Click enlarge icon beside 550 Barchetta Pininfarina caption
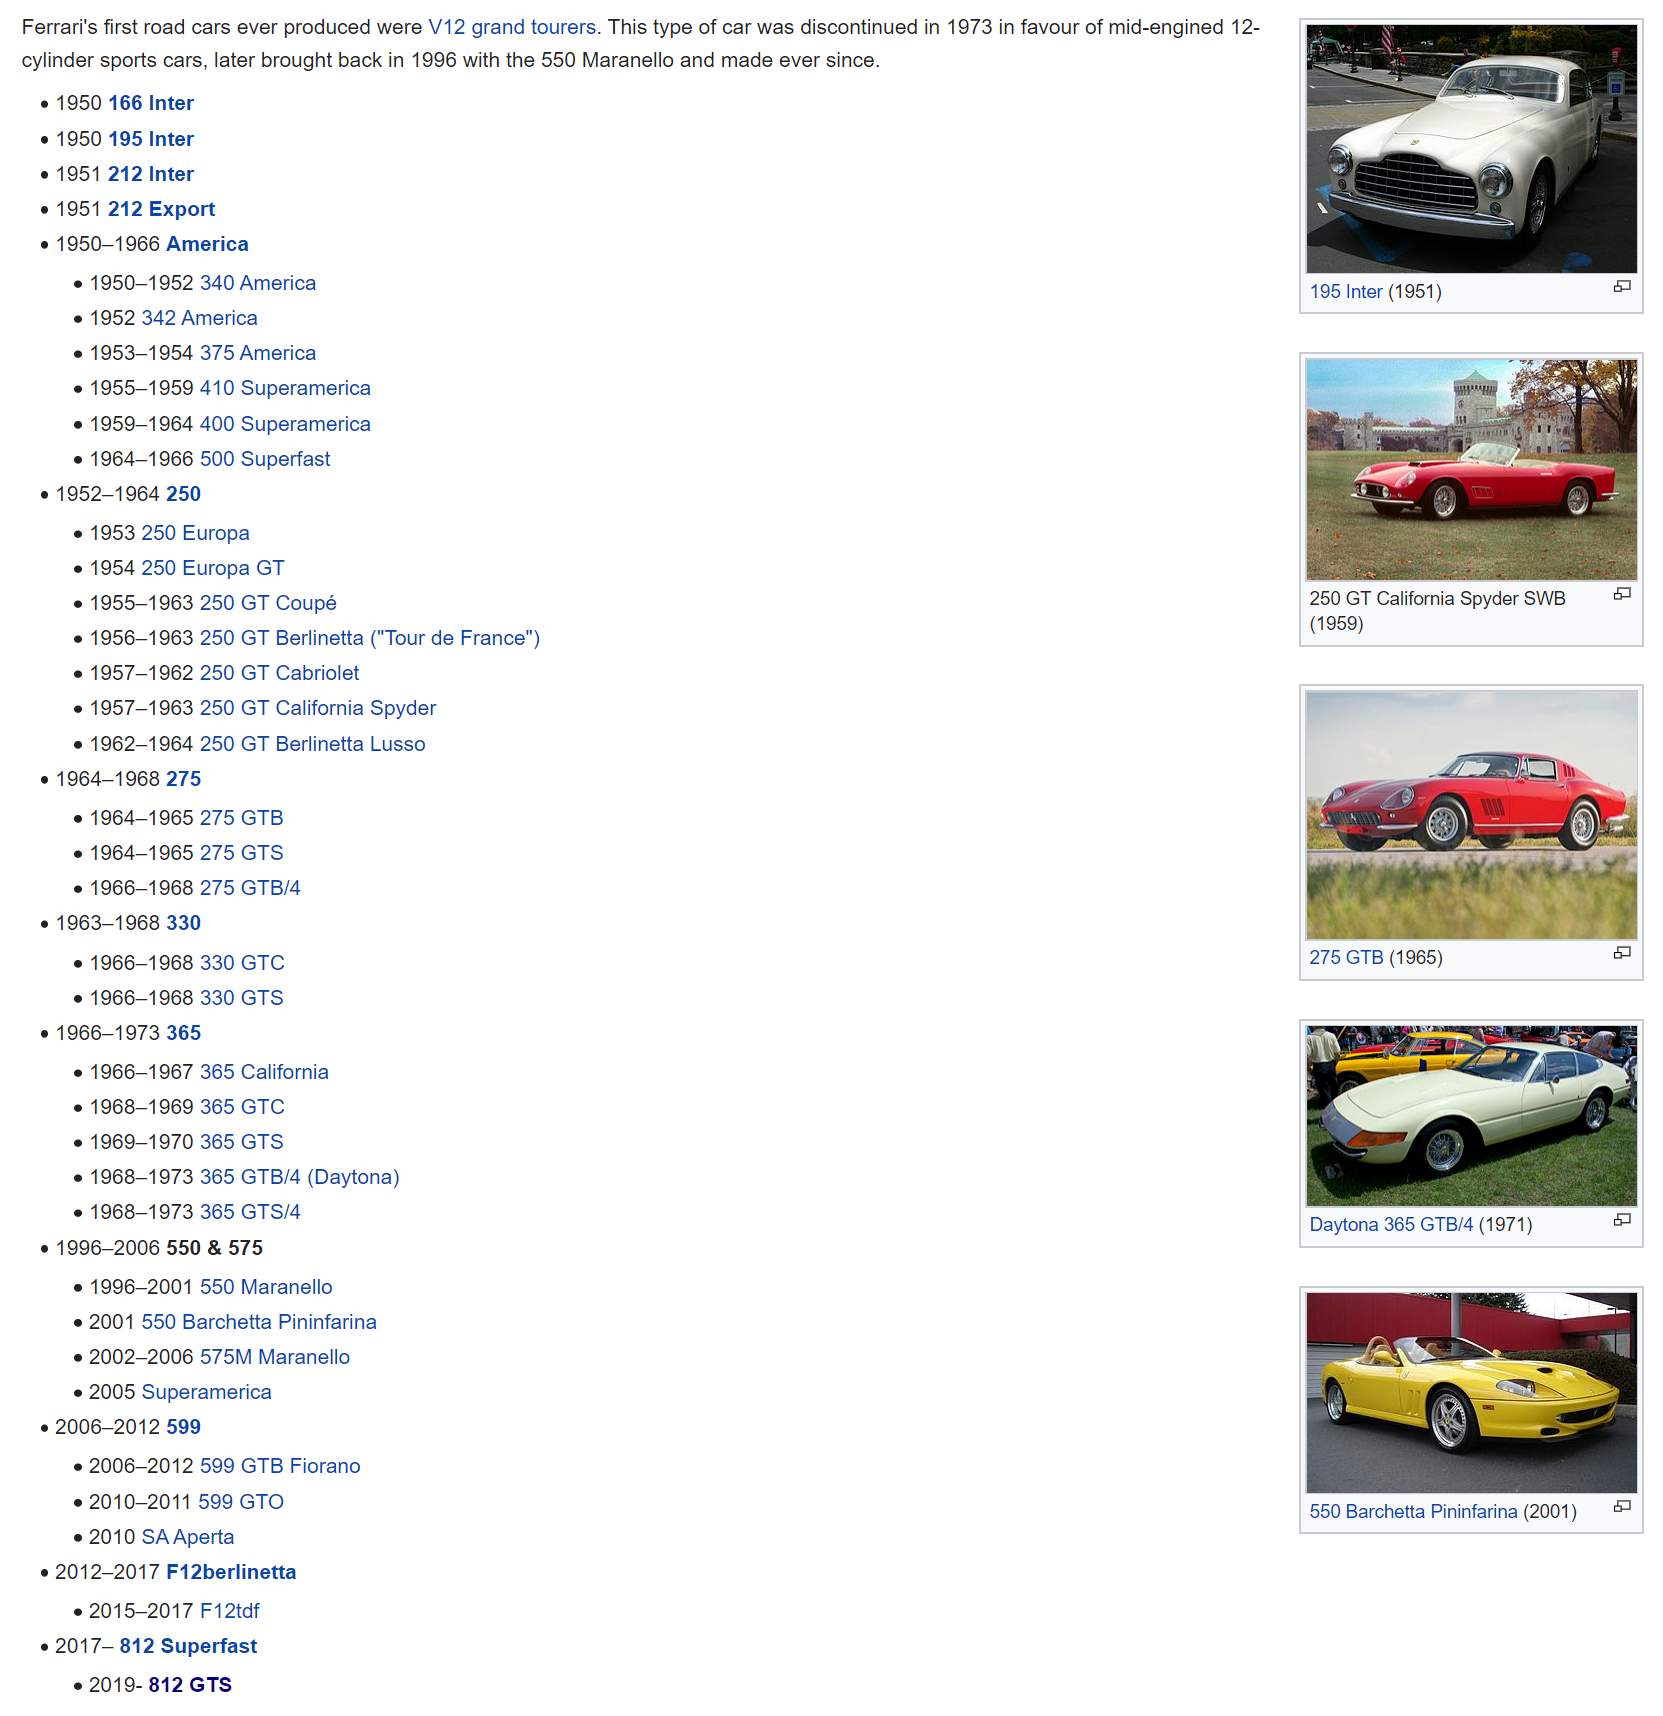Image resolution: width=1663 pixels, height=1716 pixels. pos(1622,1506)
